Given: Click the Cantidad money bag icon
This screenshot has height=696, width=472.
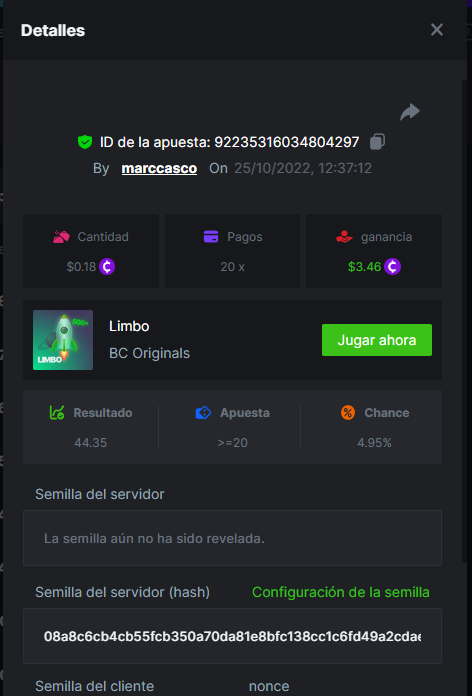Looking at the screenshot, I should click(x=61, y=237).
